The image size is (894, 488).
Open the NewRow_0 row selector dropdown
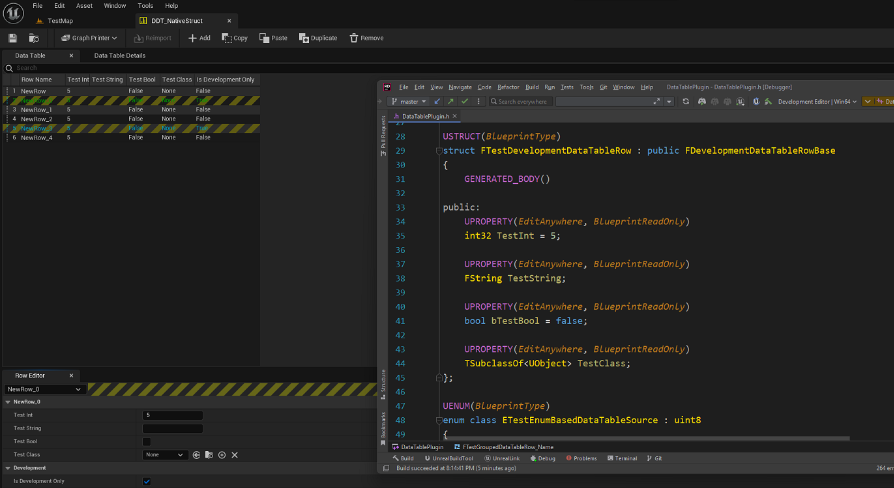click(x=45, y=389)
